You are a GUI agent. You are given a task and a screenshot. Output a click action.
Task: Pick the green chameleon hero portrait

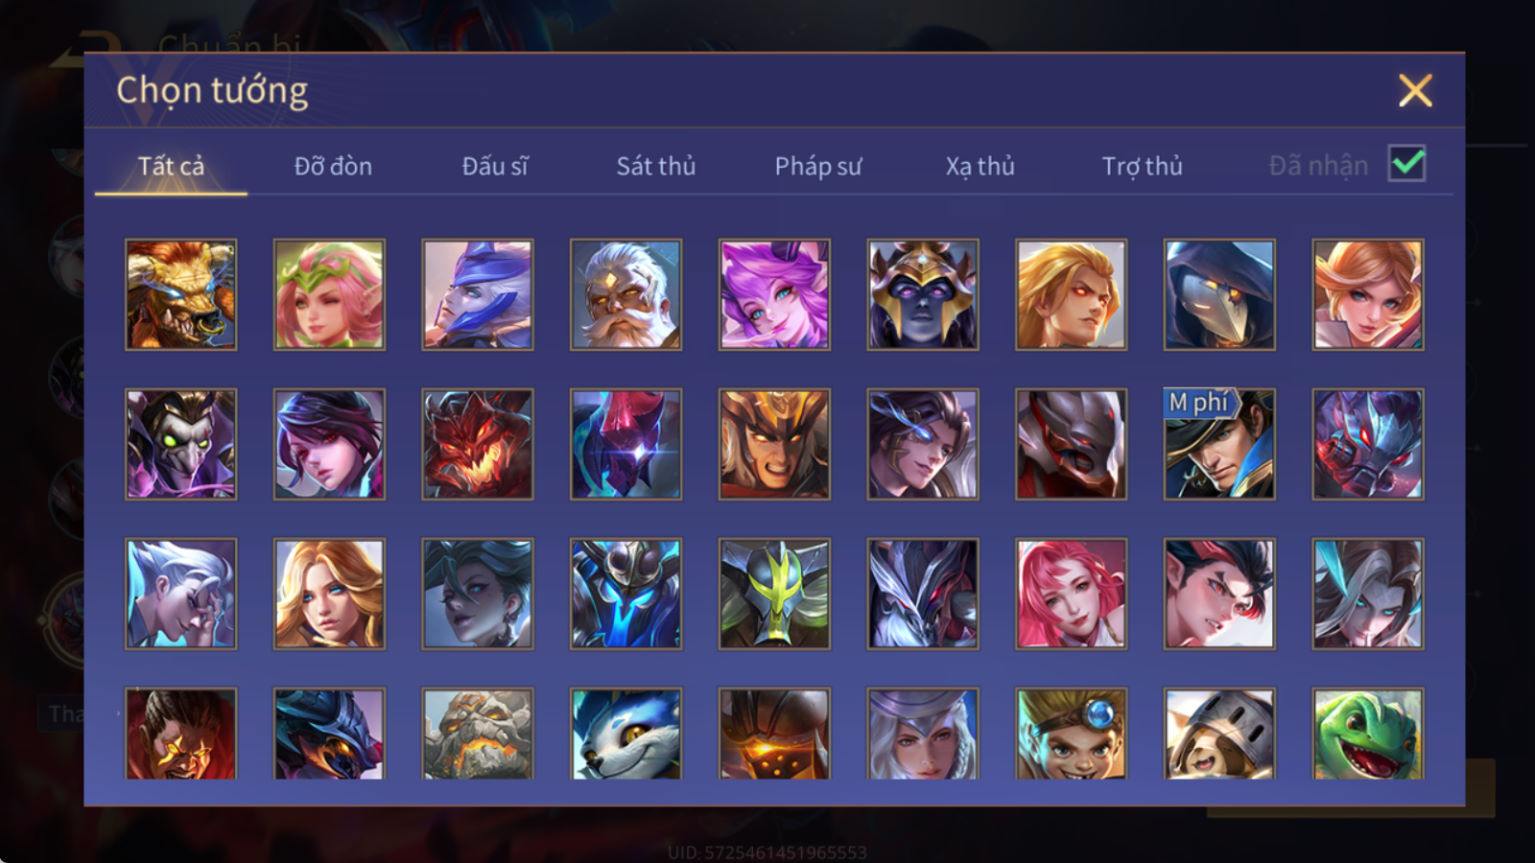(1368, 734)
